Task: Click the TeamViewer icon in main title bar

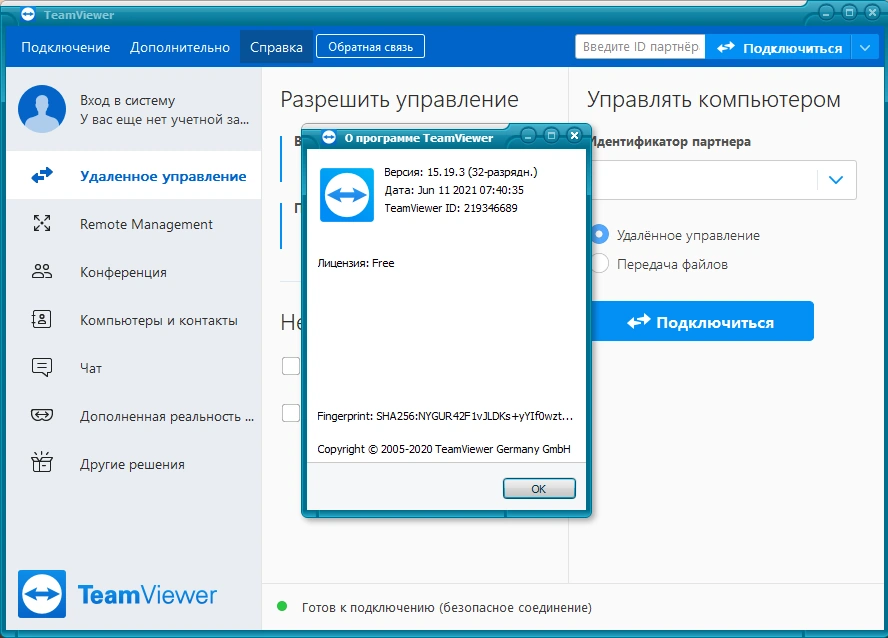Action: point(28,14)
